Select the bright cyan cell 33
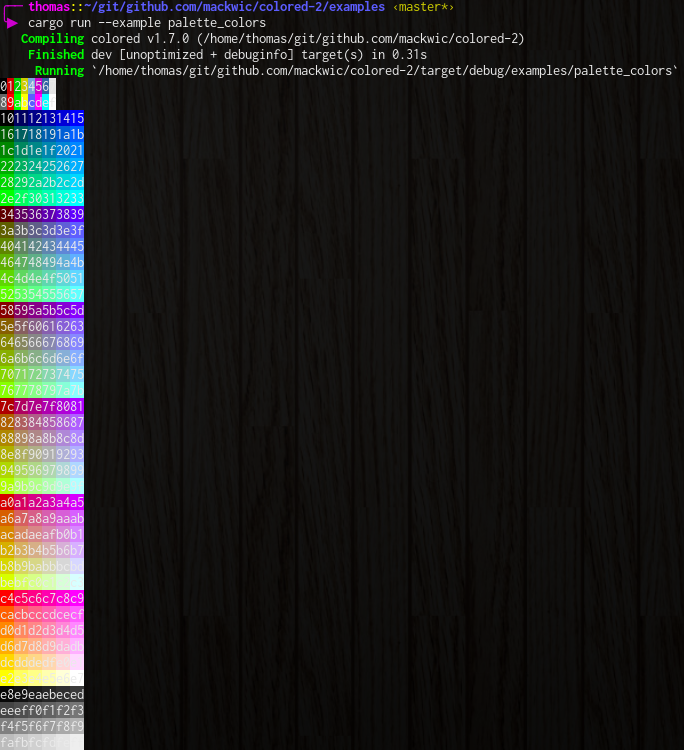 click(77, 199)
